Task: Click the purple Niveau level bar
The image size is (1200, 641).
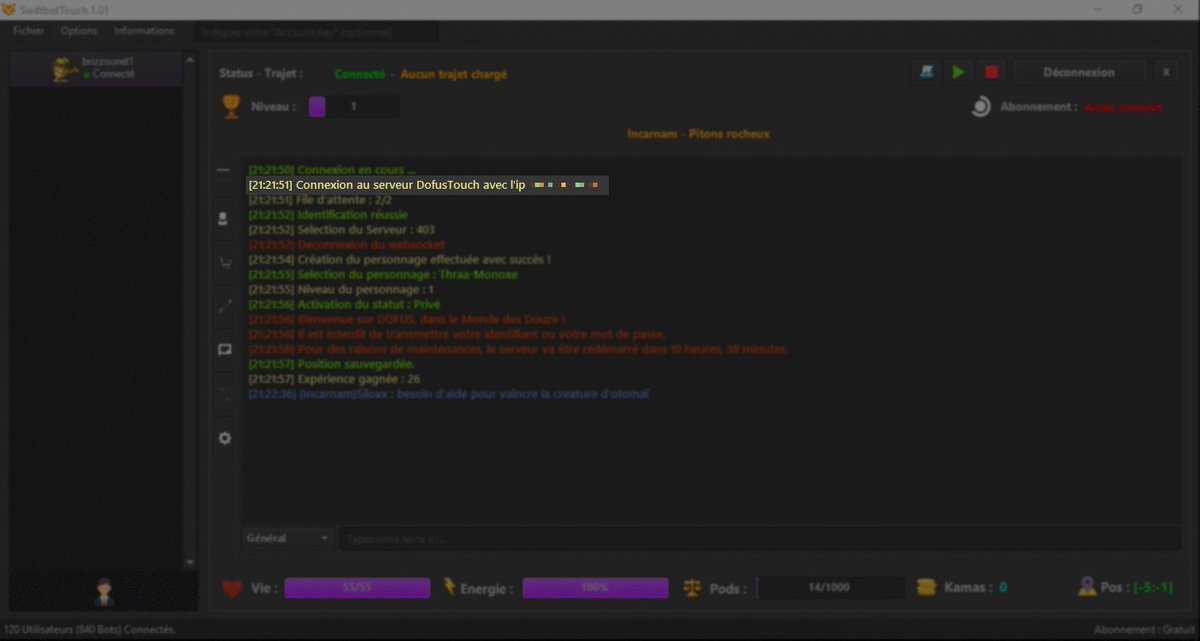Action: (x=354, y=106)
